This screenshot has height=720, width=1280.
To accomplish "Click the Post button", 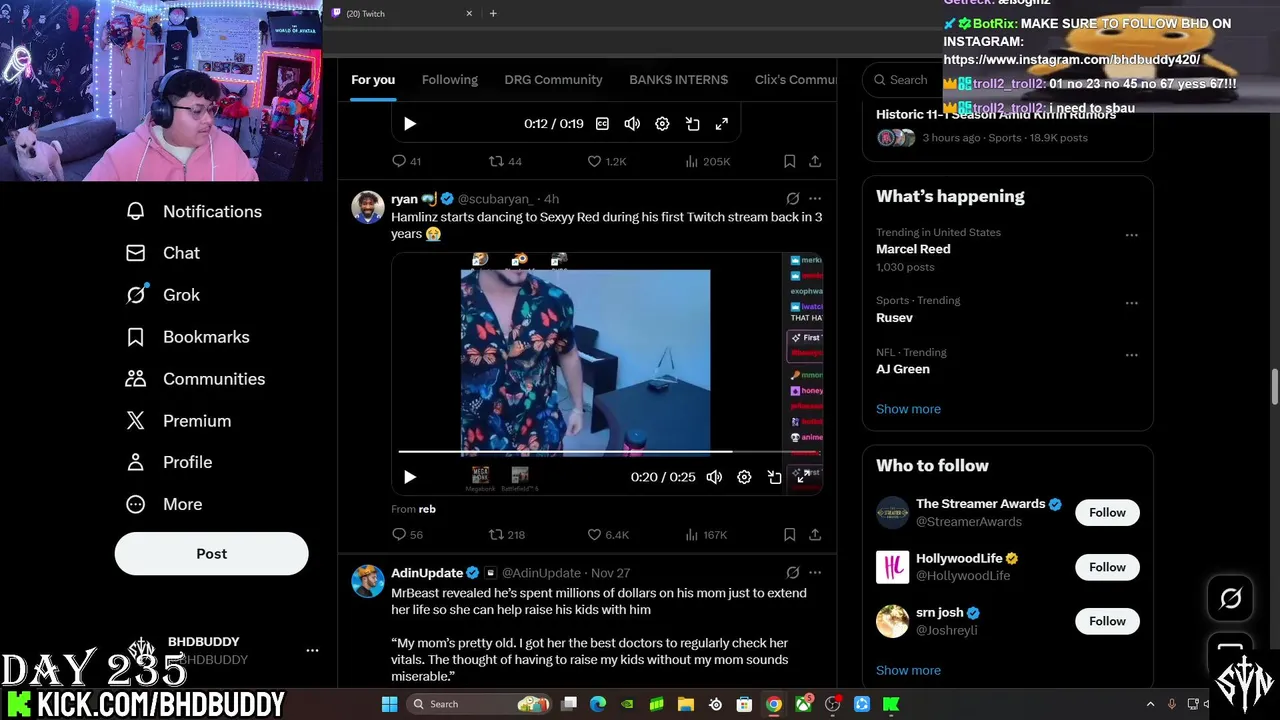I will pos(211,553).
